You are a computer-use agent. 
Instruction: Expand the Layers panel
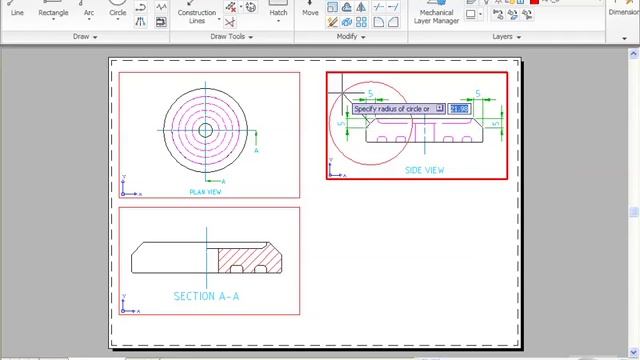pyautogui.click(x=507, y=37)
